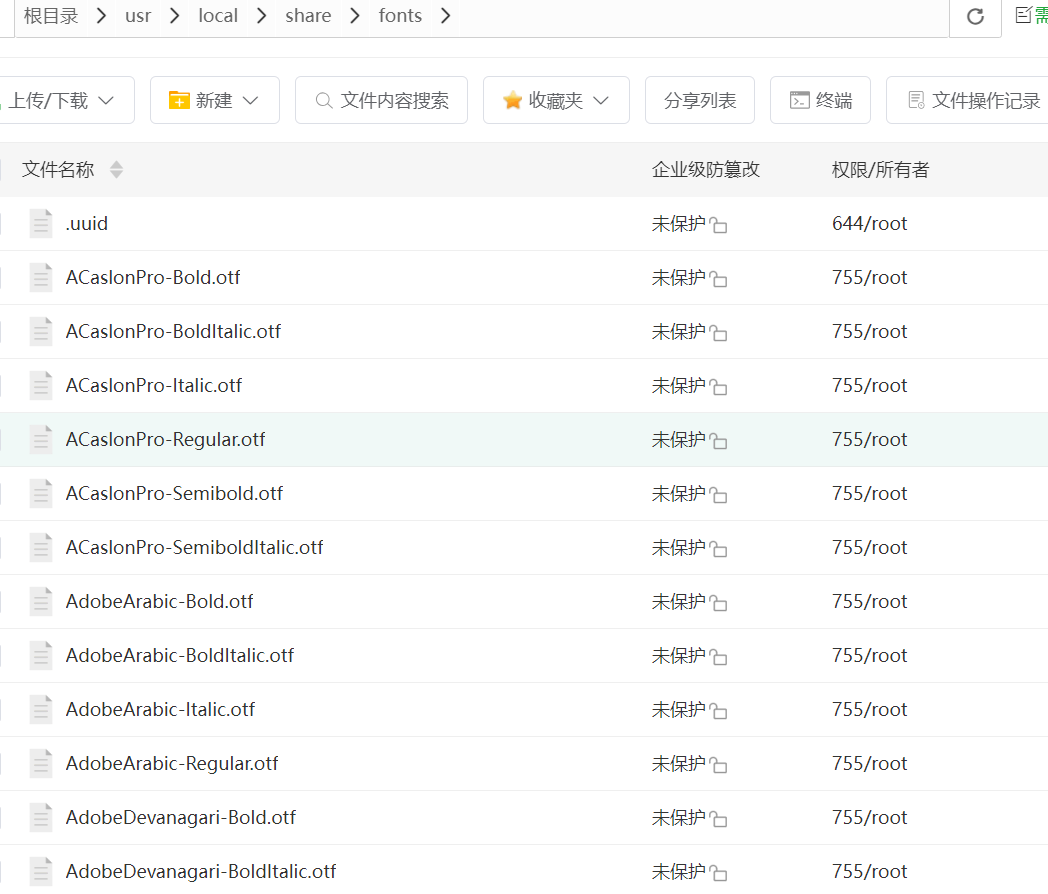Click lock icon for ACaslonPro-SemiboldItalic.otf
Viewport: 1048px width, 894px height.
(718, 549)
